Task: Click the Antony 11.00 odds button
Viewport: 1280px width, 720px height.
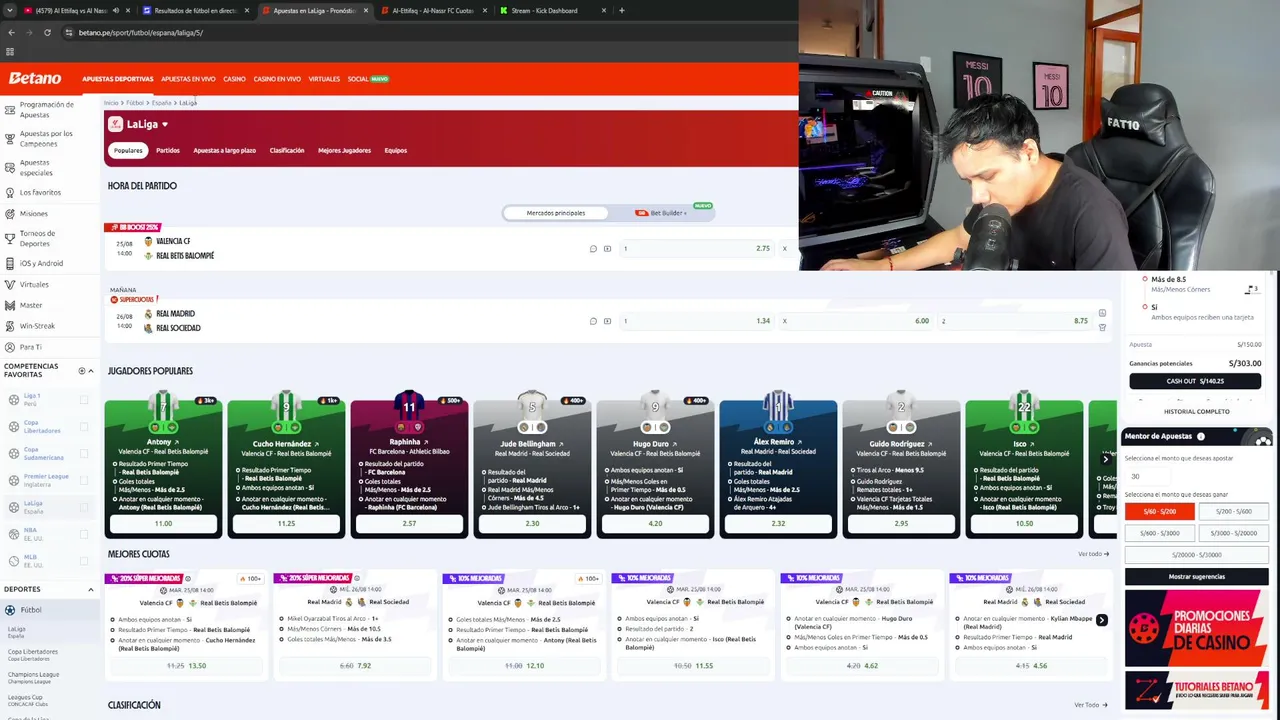Action: pyautogui.click(x=163, y=523)
